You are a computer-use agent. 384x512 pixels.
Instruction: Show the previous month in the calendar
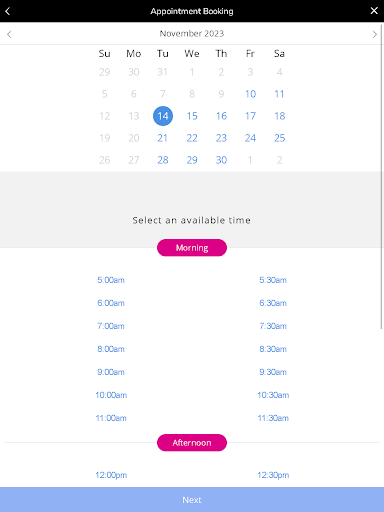tap(9, 34)
